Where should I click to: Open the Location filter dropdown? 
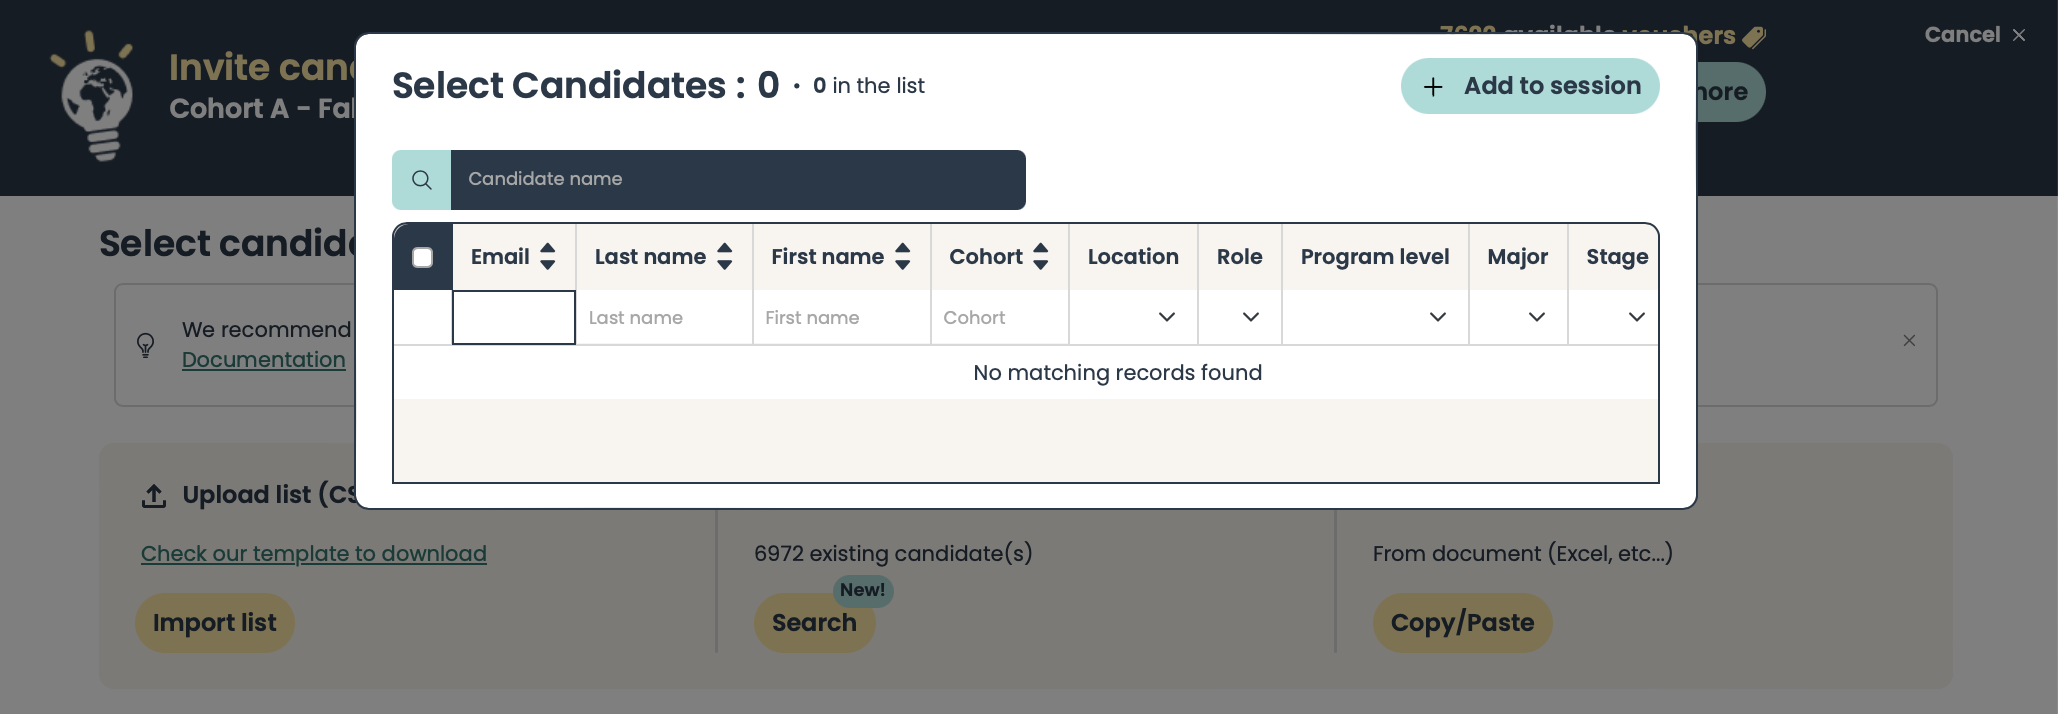[x=1165, y=317]
